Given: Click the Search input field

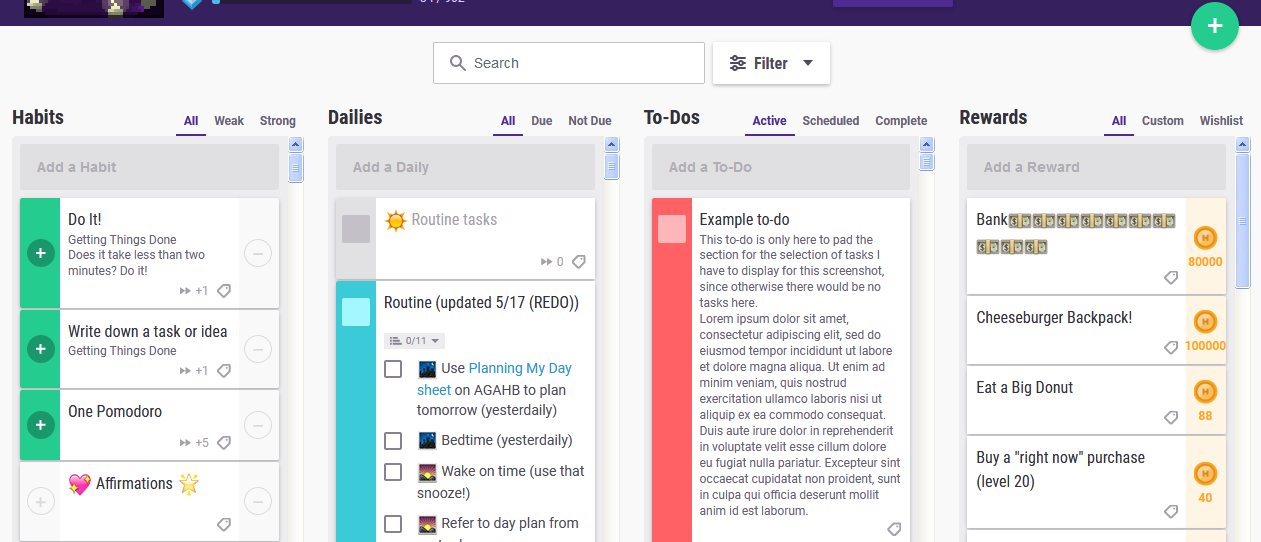Looking at the screenshot, I should click(569, 63).
